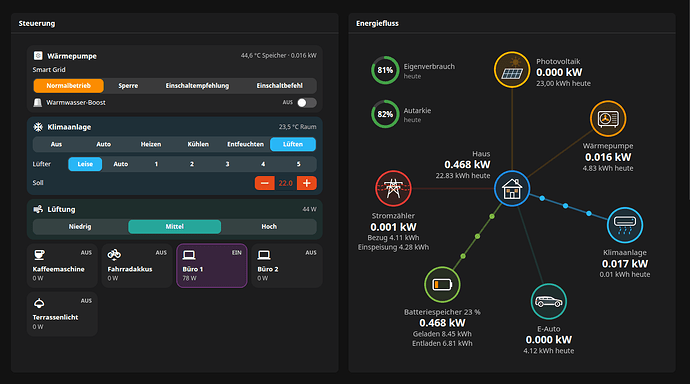The height and width of the screenshot is (384, 690).
Task: Set Lüfter speed to Leise
Action: [x=85, y=164]
